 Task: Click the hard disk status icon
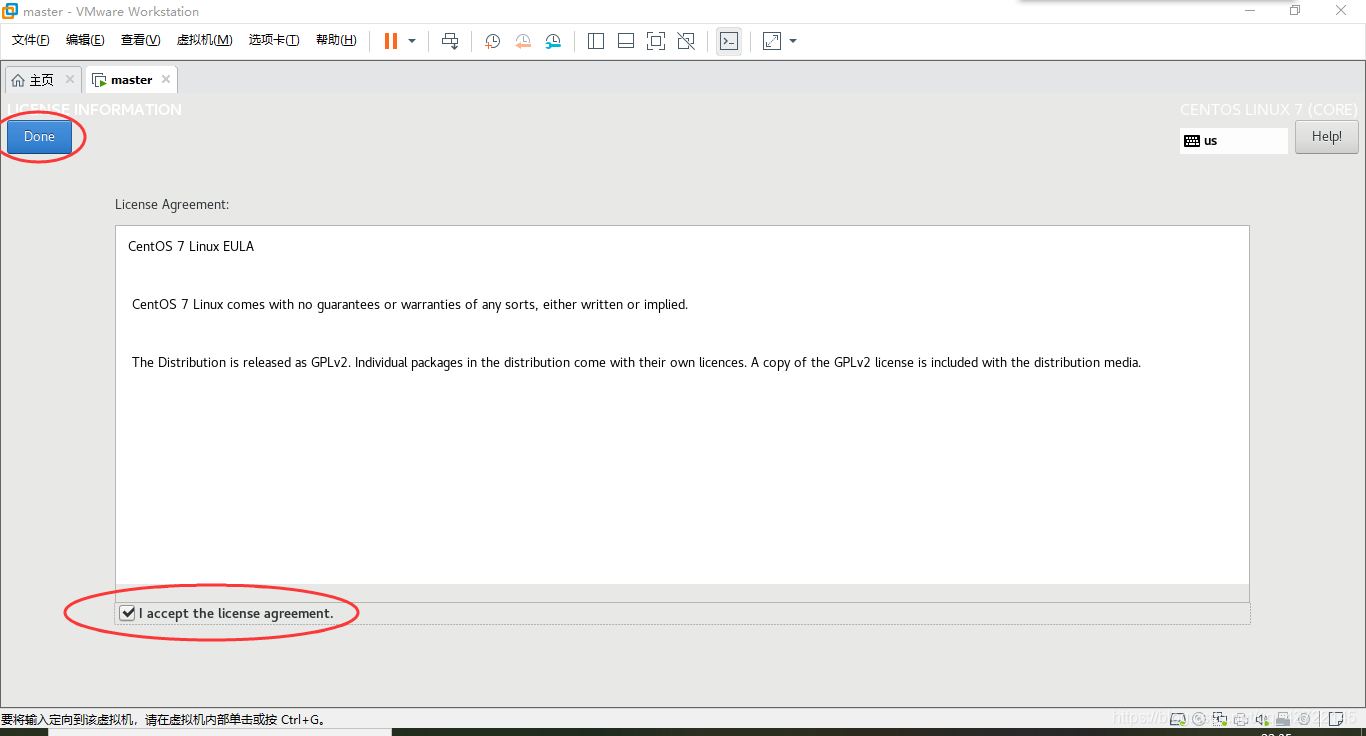1178,719
